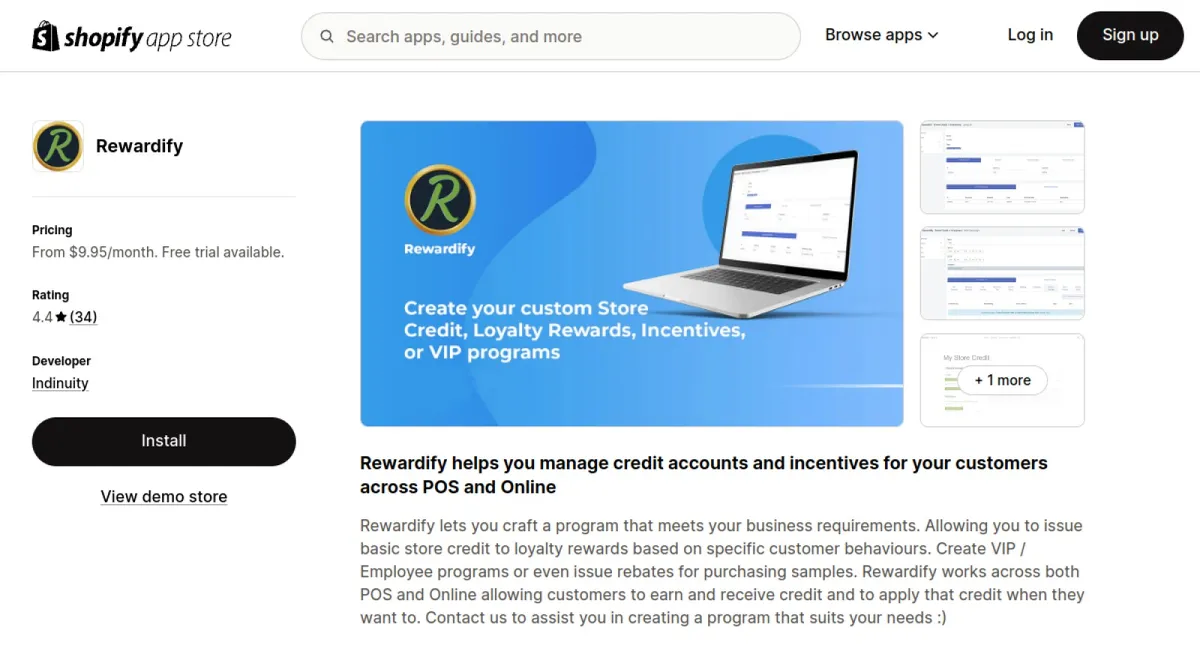Expand the Browse apps chevron
Viewport: 1200px width, 650px height.
click(933, 35)
